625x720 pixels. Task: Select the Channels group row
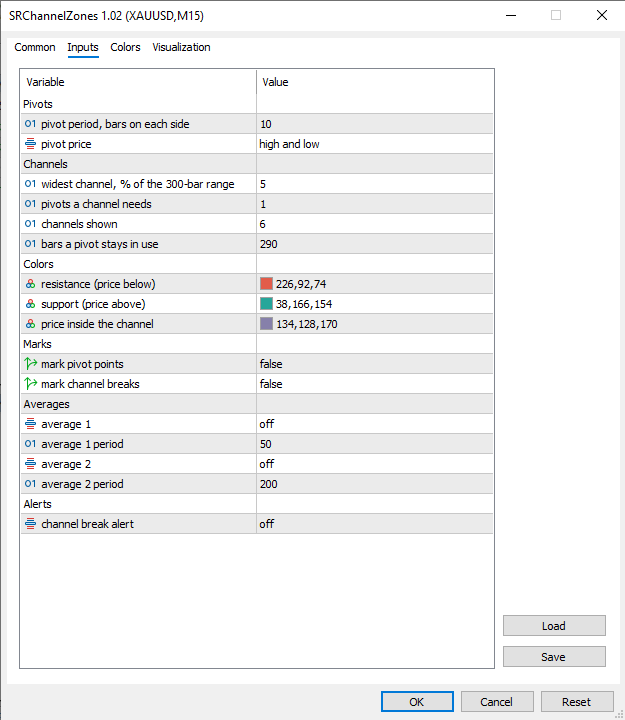coord(257,164)
